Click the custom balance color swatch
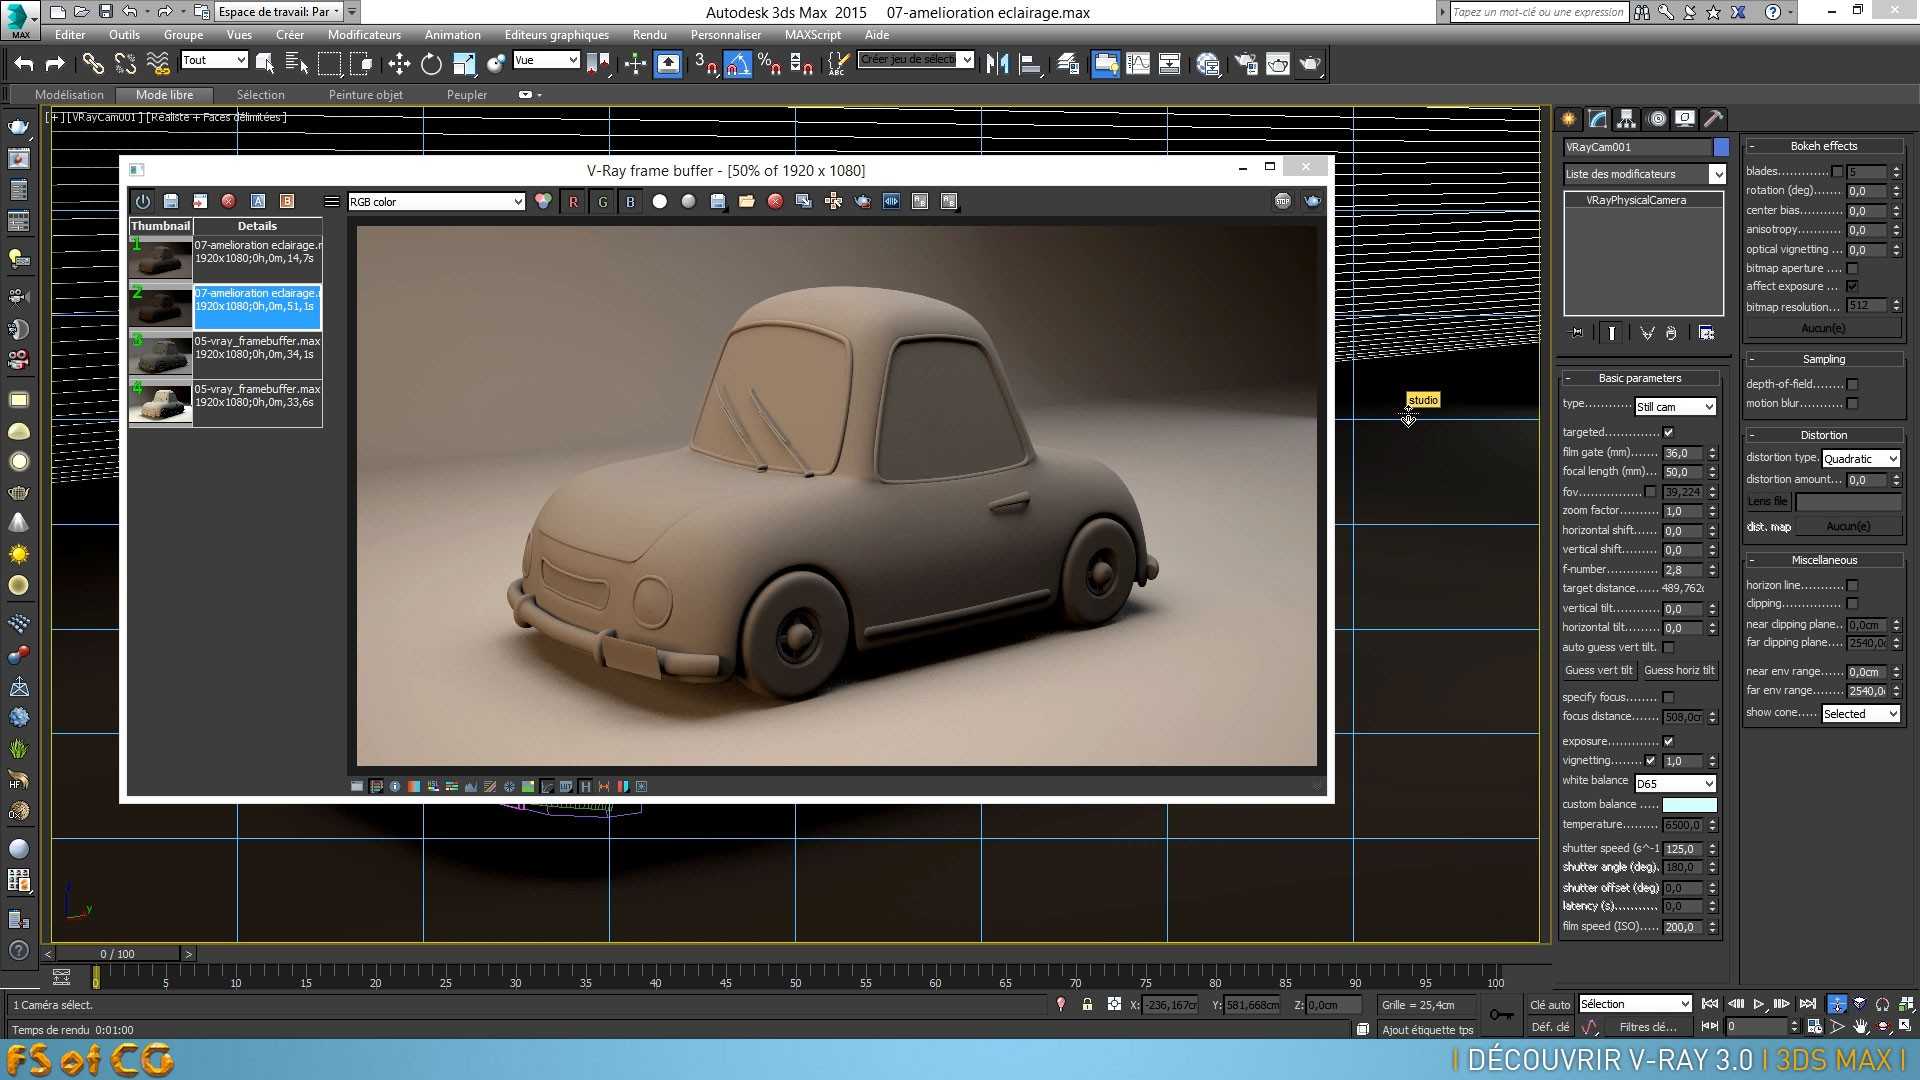The image size is (1920, 1080). [1690, 805]
